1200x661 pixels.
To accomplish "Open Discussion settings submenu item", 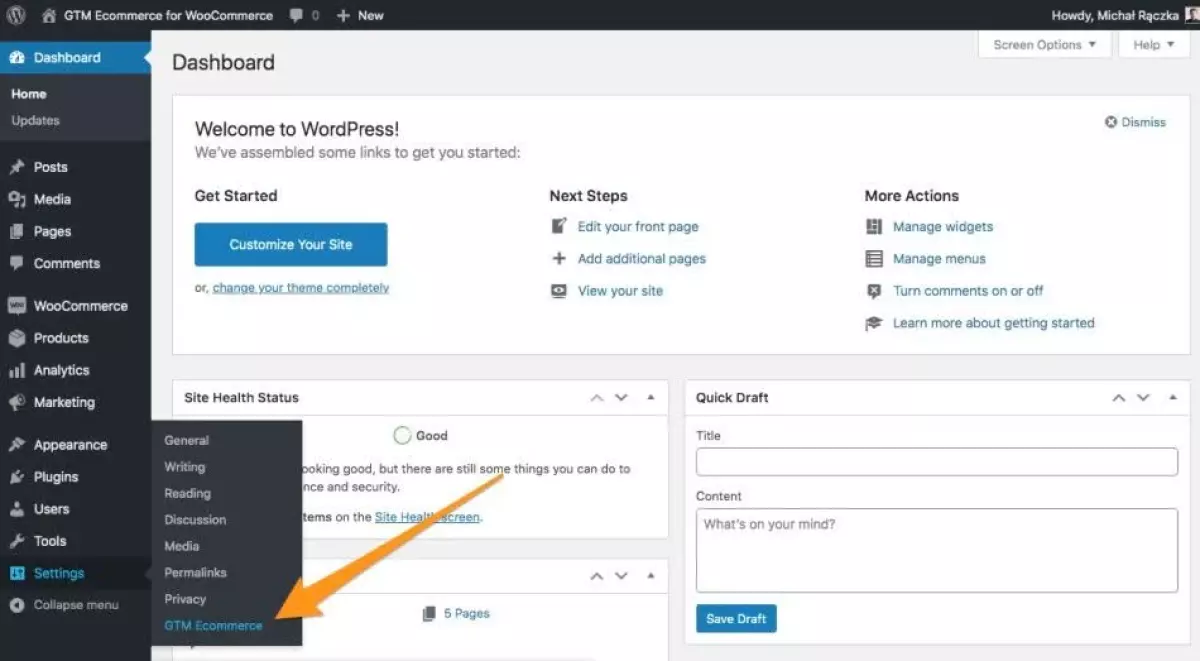I will [x=196, y=520].
